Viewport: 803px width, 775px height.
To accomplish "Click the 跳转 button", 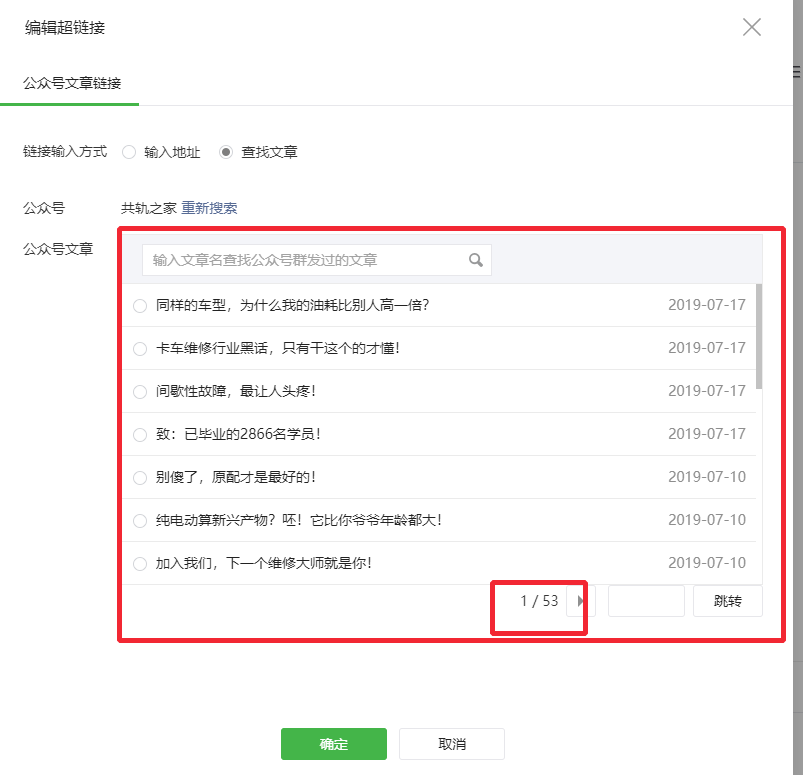I will pos(727,601).
